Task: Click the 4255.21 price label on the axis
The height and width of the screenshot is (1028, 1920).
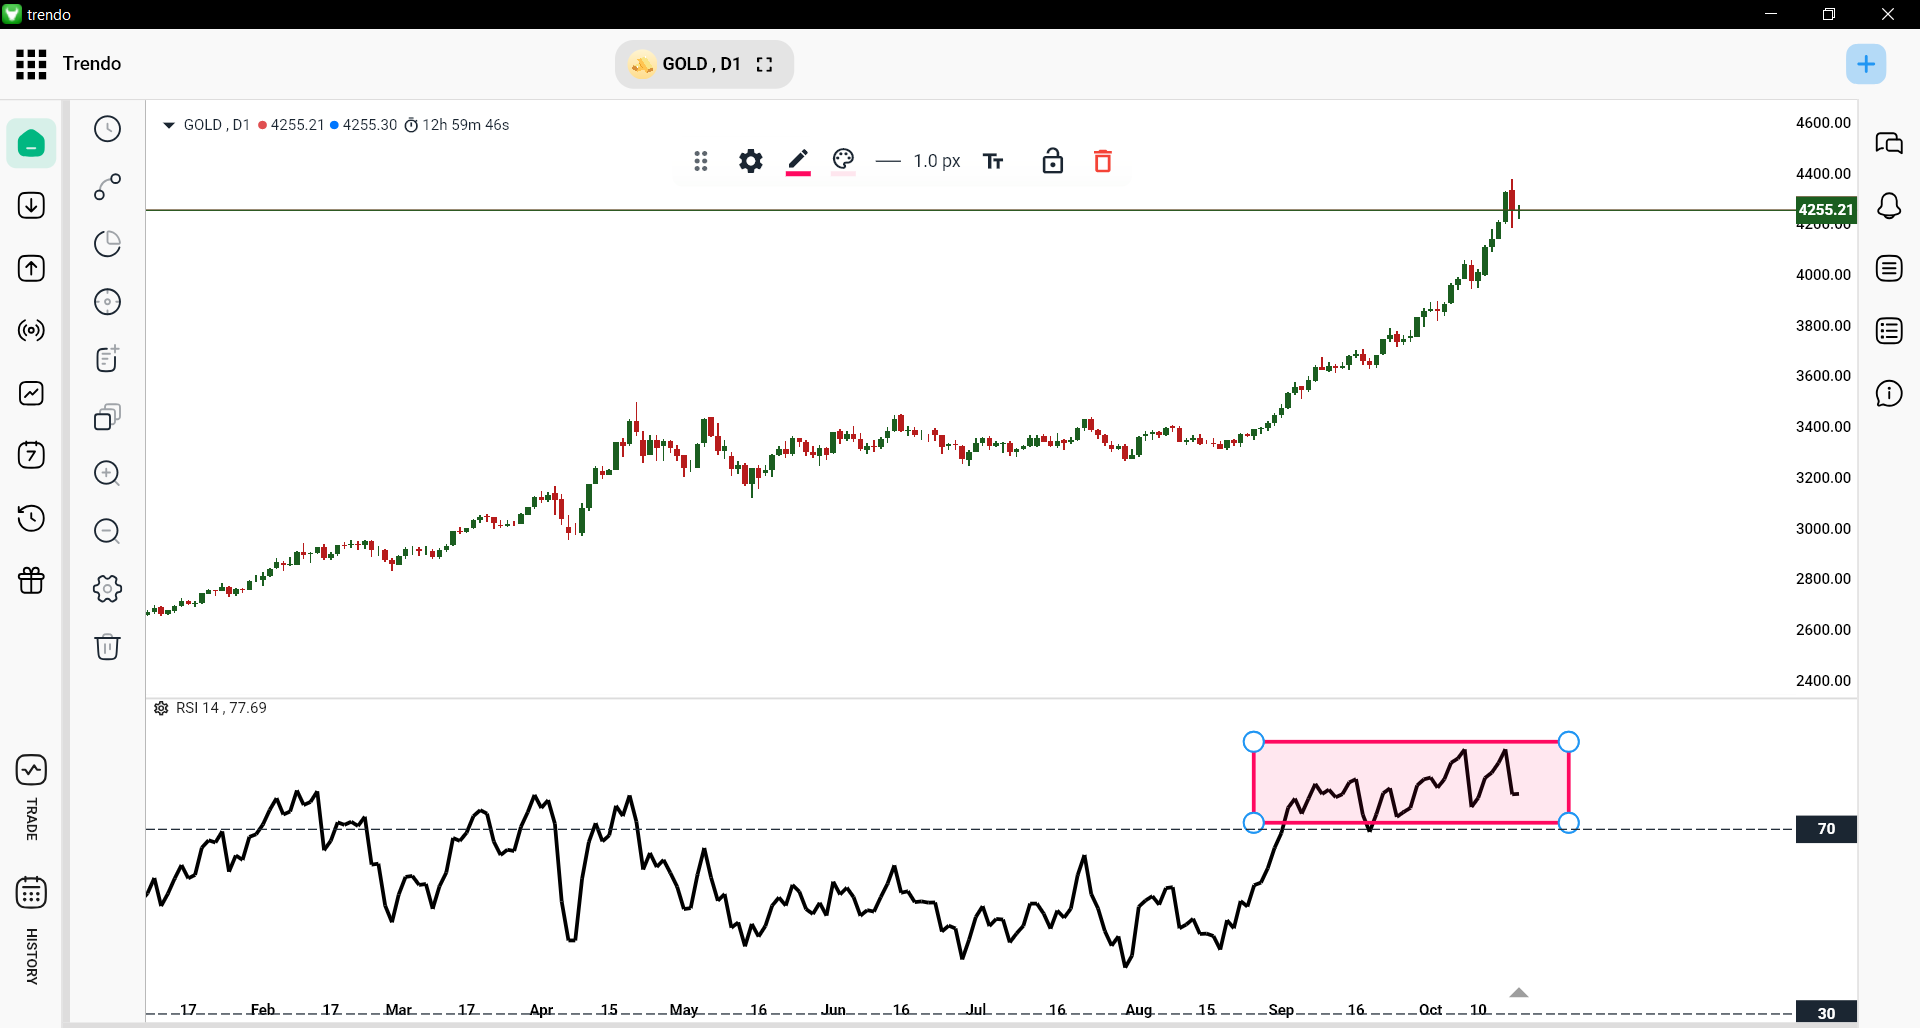Action: (1825, 210)
